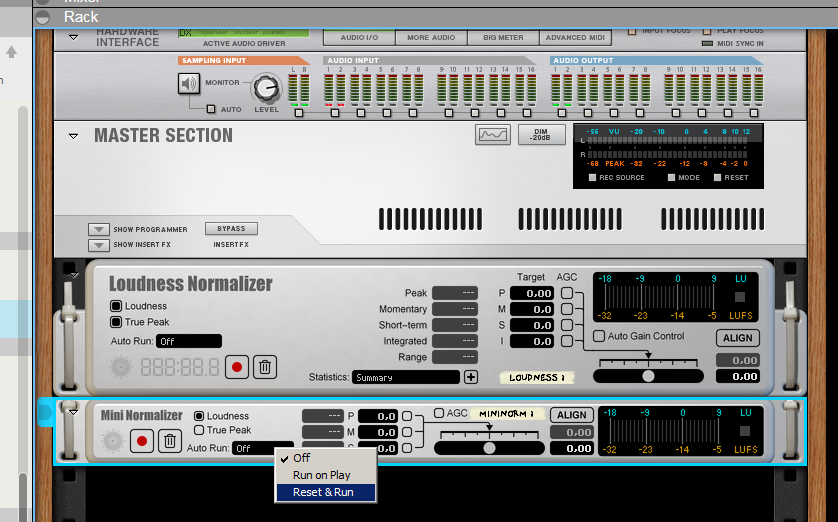The image size is (838, 522).
Task: Toggle the MIDI SYNC IN indicator
Action: (x=707, y=43)
